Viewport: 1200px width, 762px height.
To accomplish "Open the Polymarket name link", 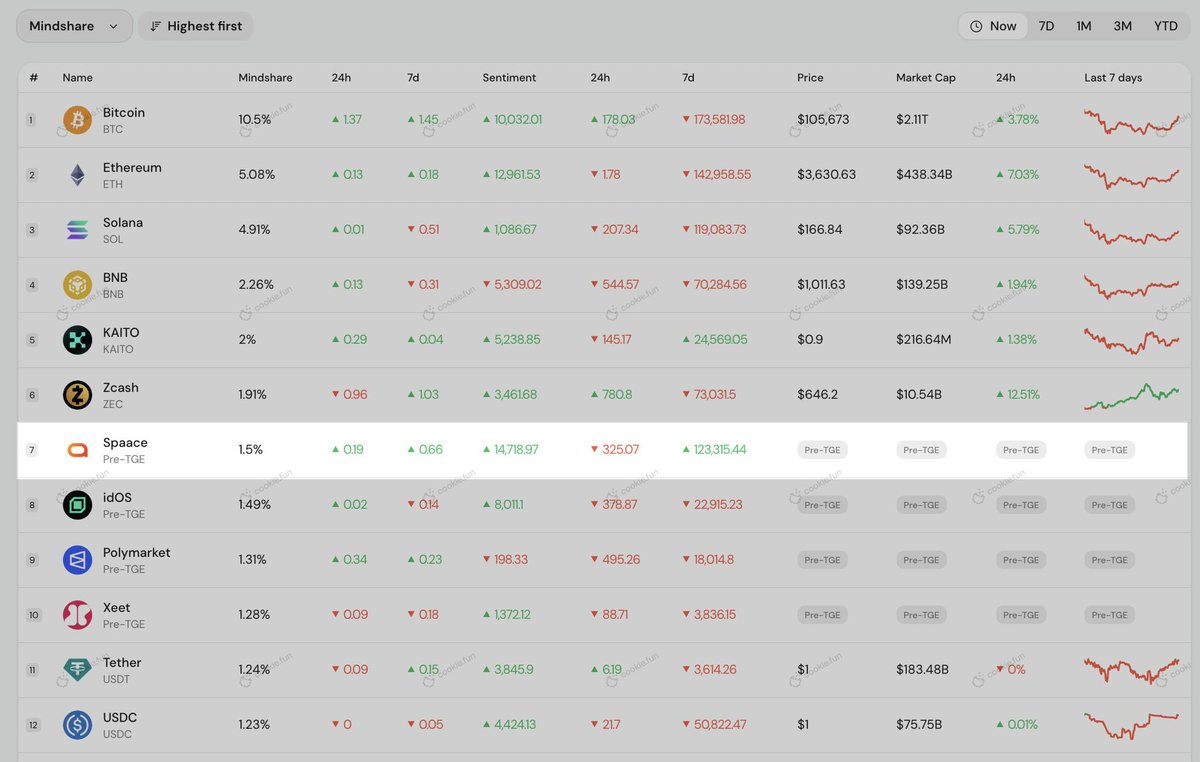I will click(x=136, y=553).
